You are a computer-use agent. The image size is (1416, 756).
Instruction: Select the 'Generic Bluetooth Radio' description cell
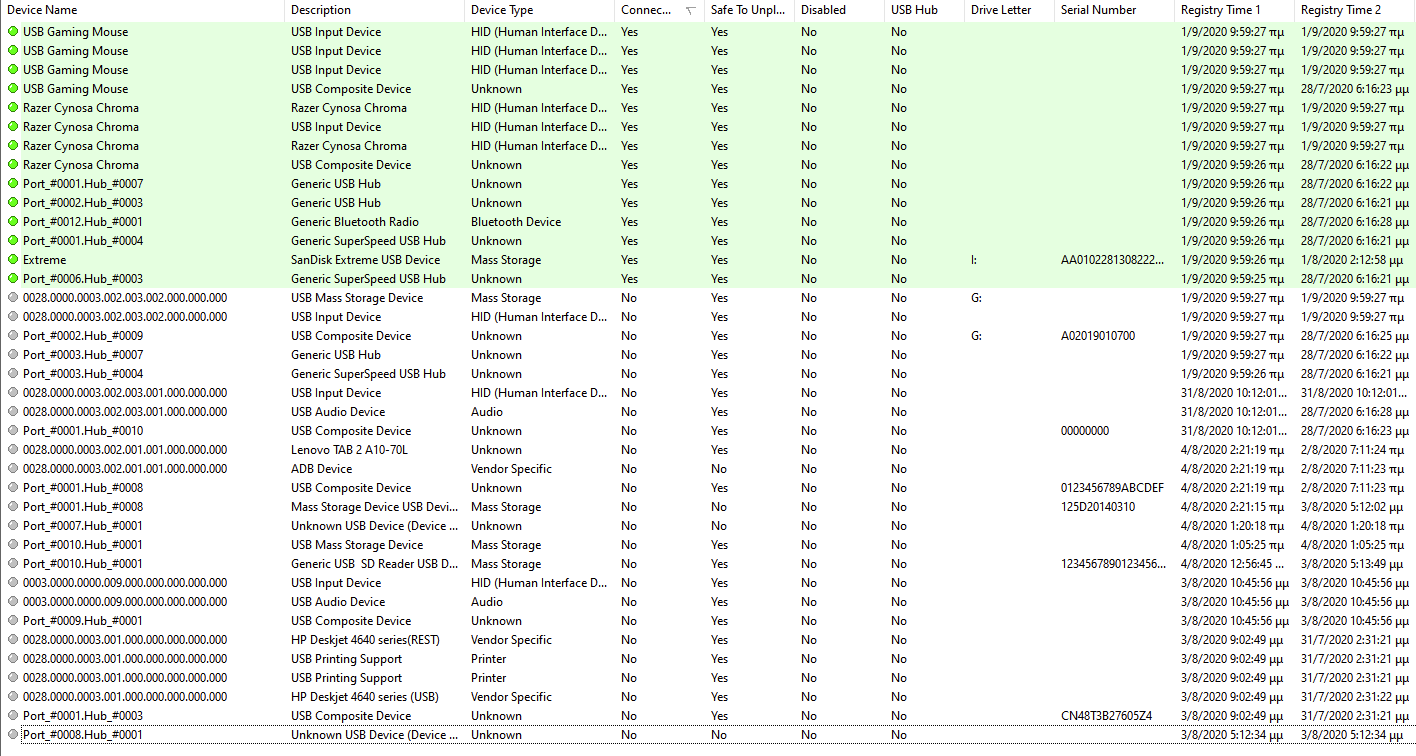[354, 222]
